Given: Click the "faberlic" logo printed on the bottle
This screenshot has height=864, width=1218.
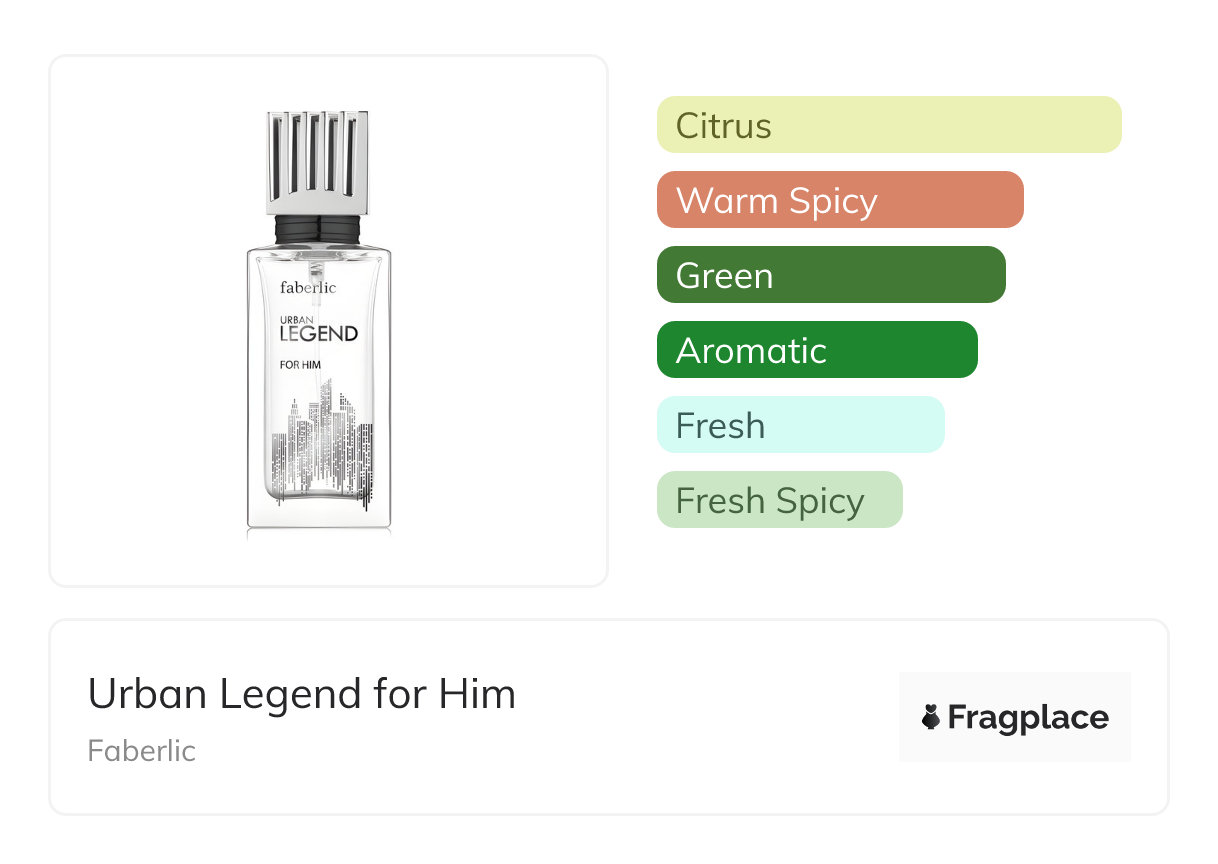Looking at the screenshot, I should (x=308, y=288).
